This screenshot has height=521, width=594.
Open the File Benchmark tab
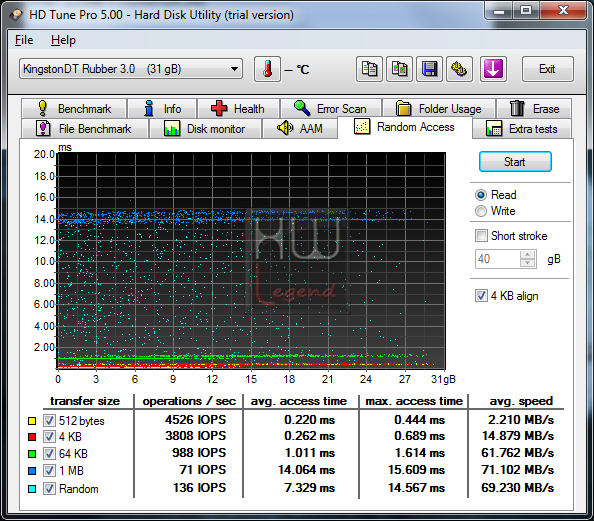(x=85, y=128)
